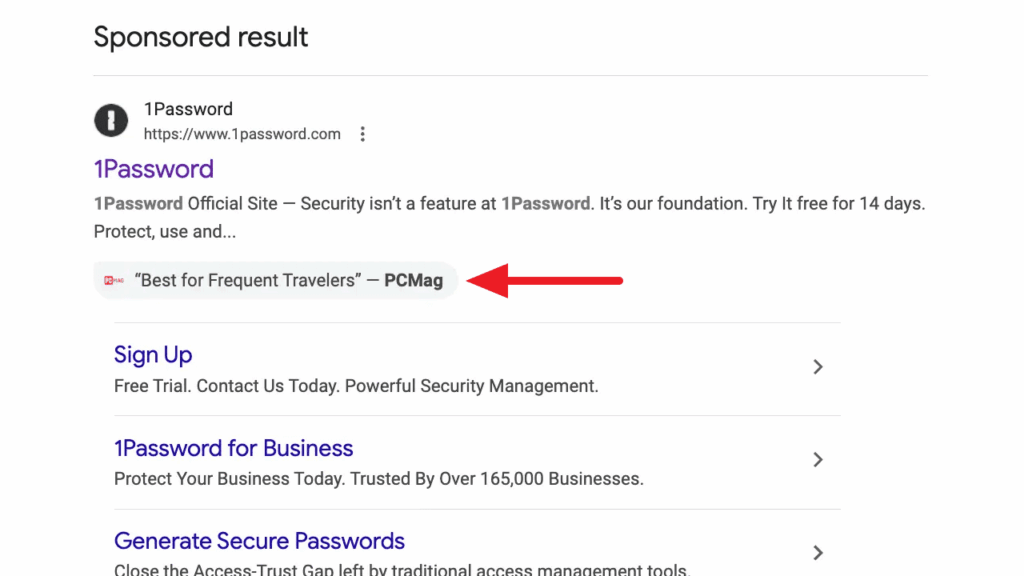Click the Free Trial description text
Image resolution: width=1024 pixels, height=576 pixels.
click(x=355, y=386)
